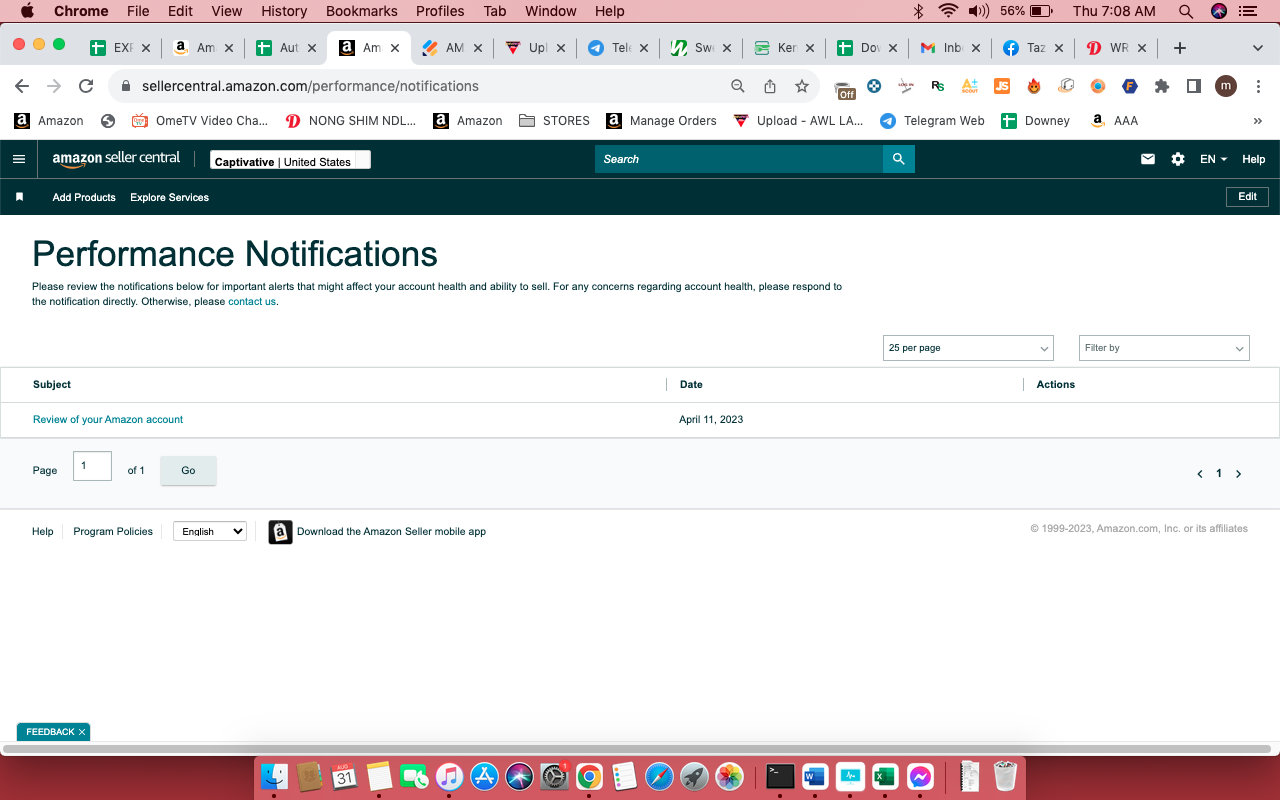This screenshot has width=1280, height=800.
Task: Open Seller Central messages envelope icon
Action: click(x=1148, y=159)
